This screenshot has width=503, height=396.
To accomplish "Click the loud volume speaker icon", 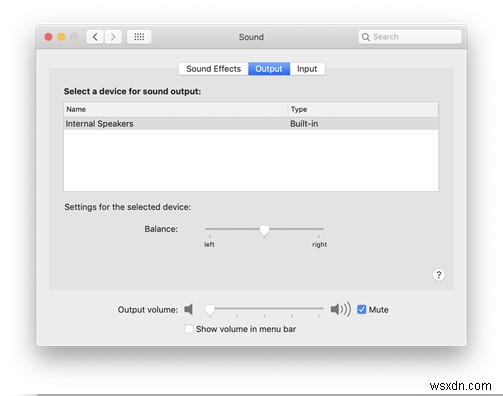I will [x=340, y=309].
